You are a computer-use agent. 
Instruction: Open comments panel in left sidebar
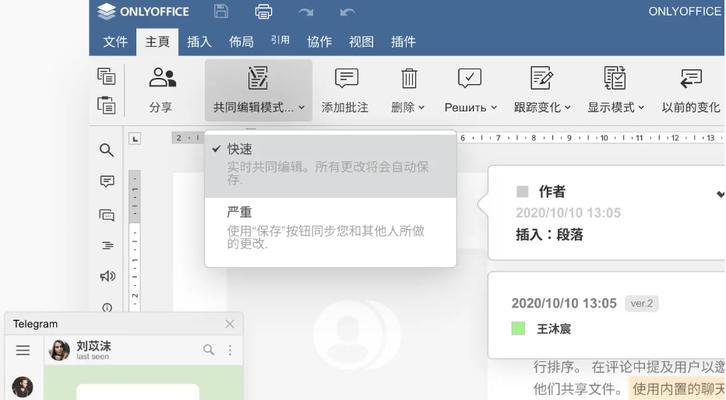coord(107,181)
